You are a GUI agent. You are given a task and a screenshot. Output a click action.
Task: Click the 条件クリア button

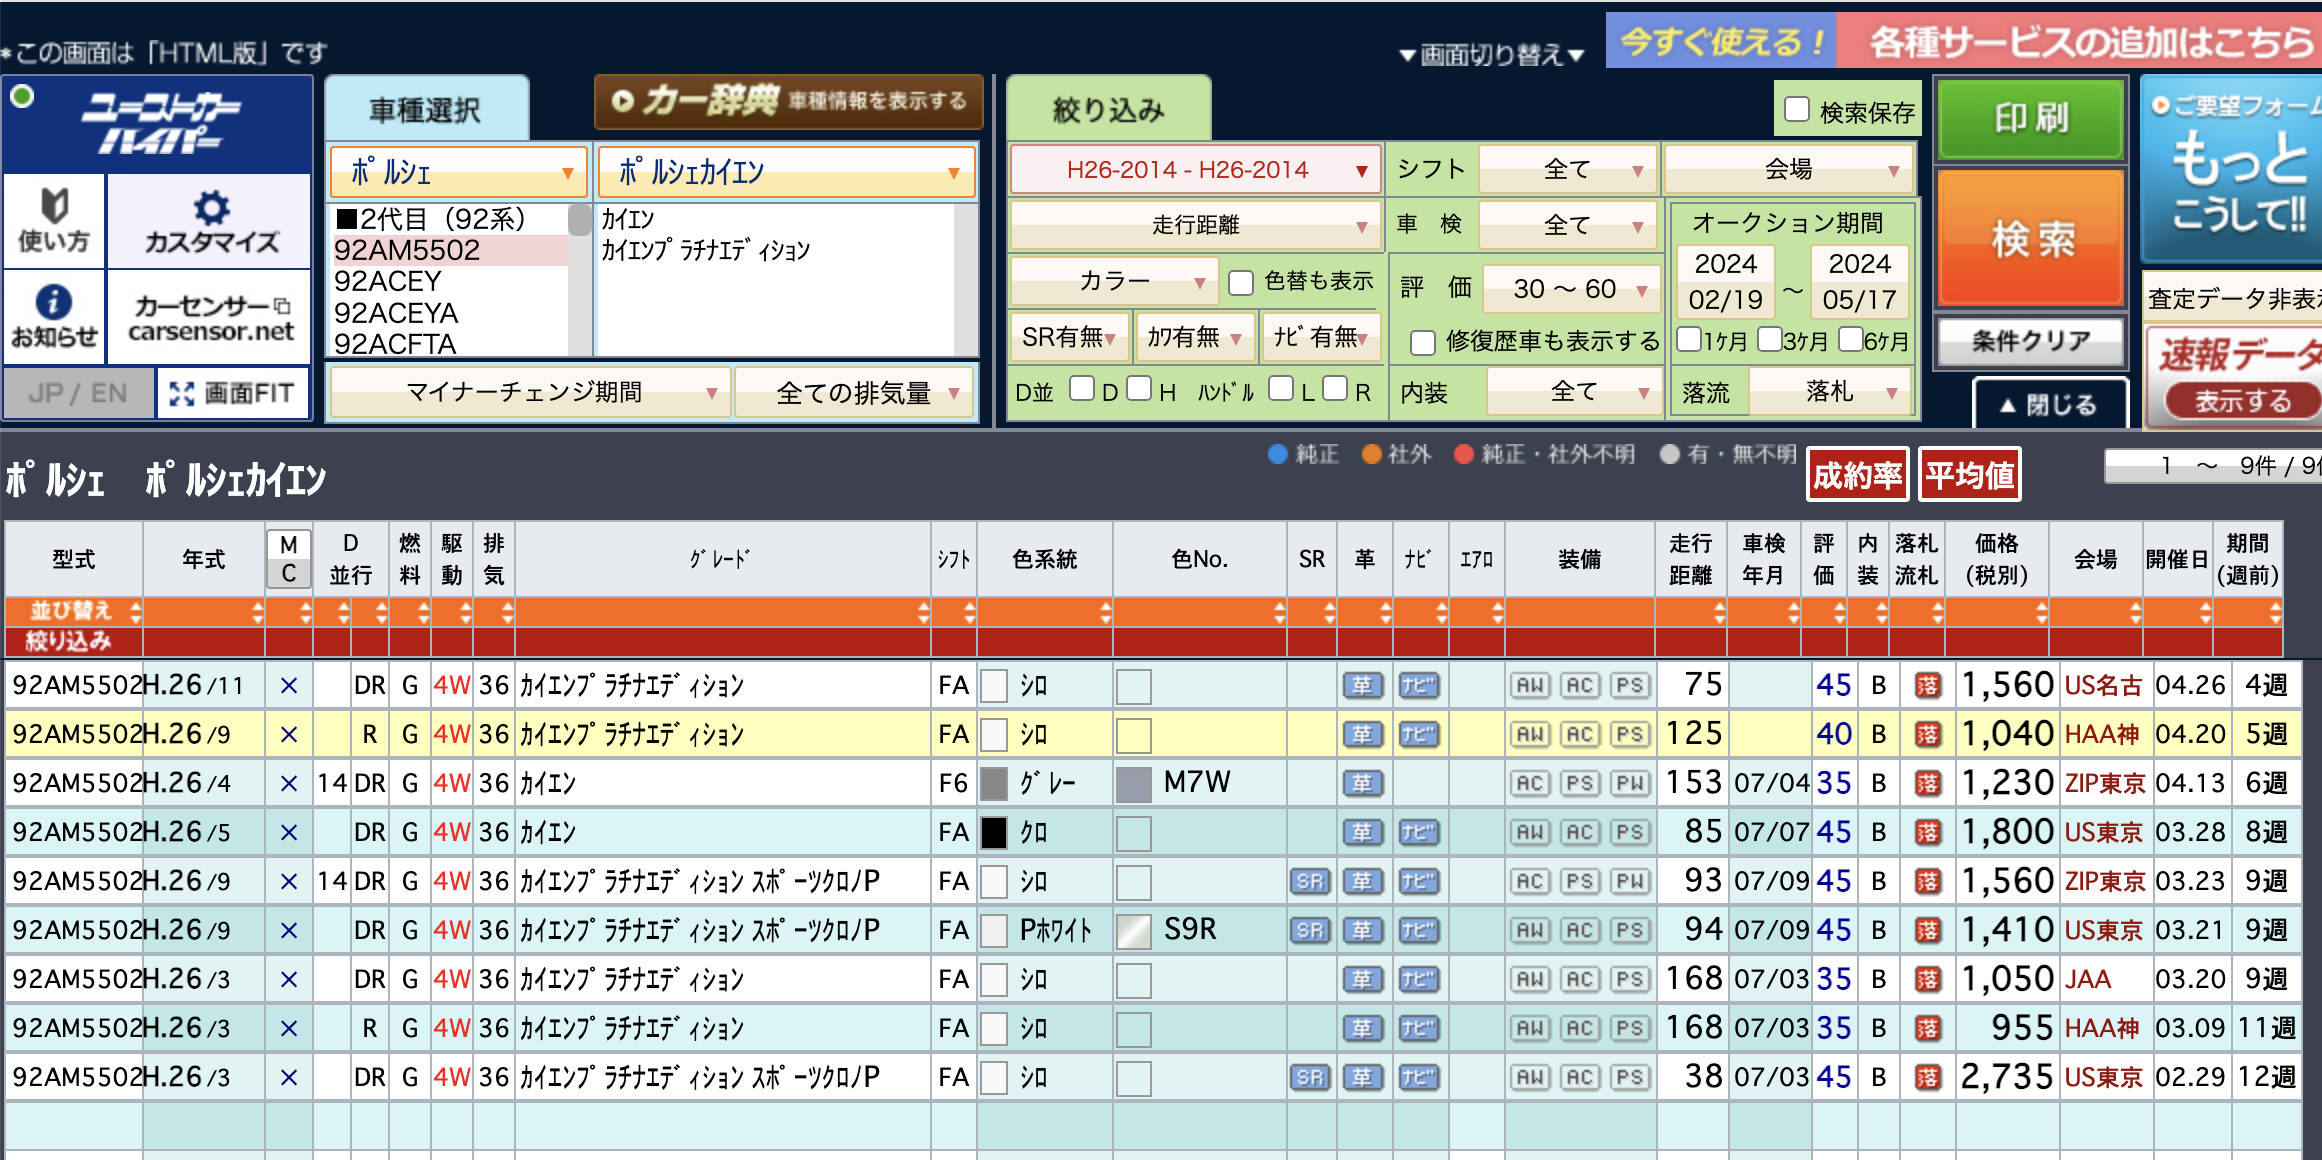[x=2031, y=342]
